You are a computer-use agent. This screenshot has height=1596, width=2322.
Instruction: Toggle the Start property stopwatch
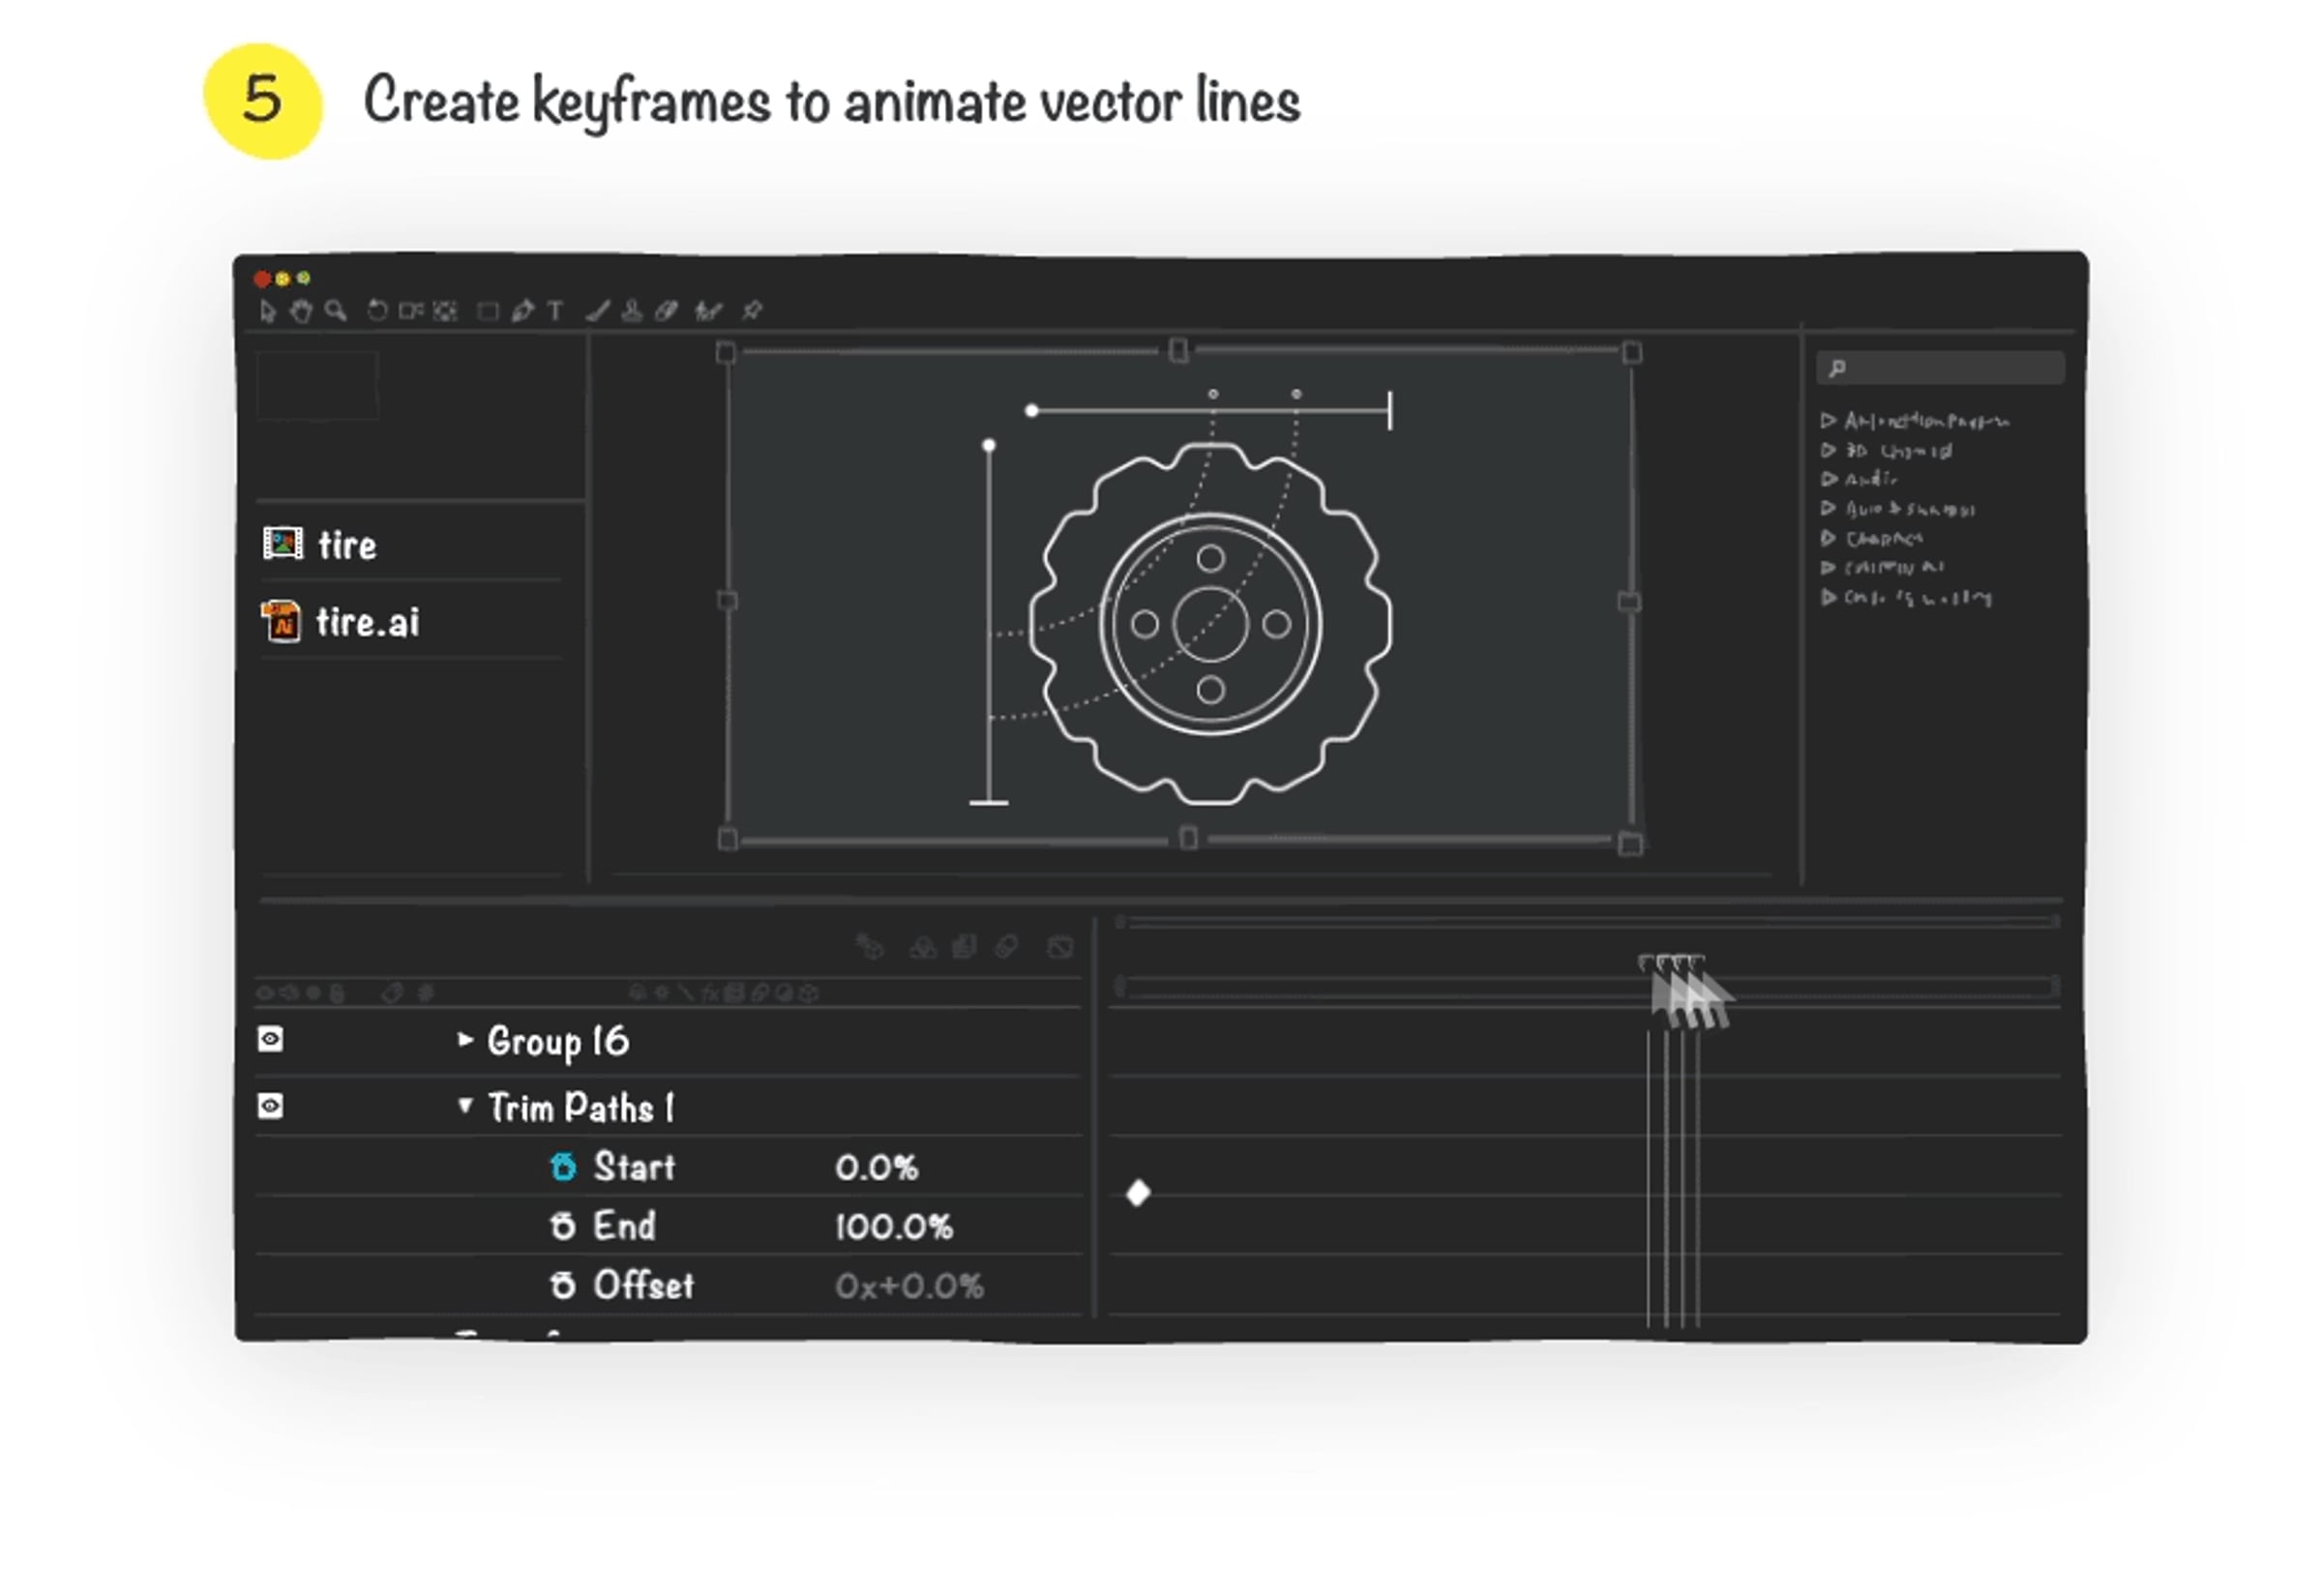(x=563, y=1167)
